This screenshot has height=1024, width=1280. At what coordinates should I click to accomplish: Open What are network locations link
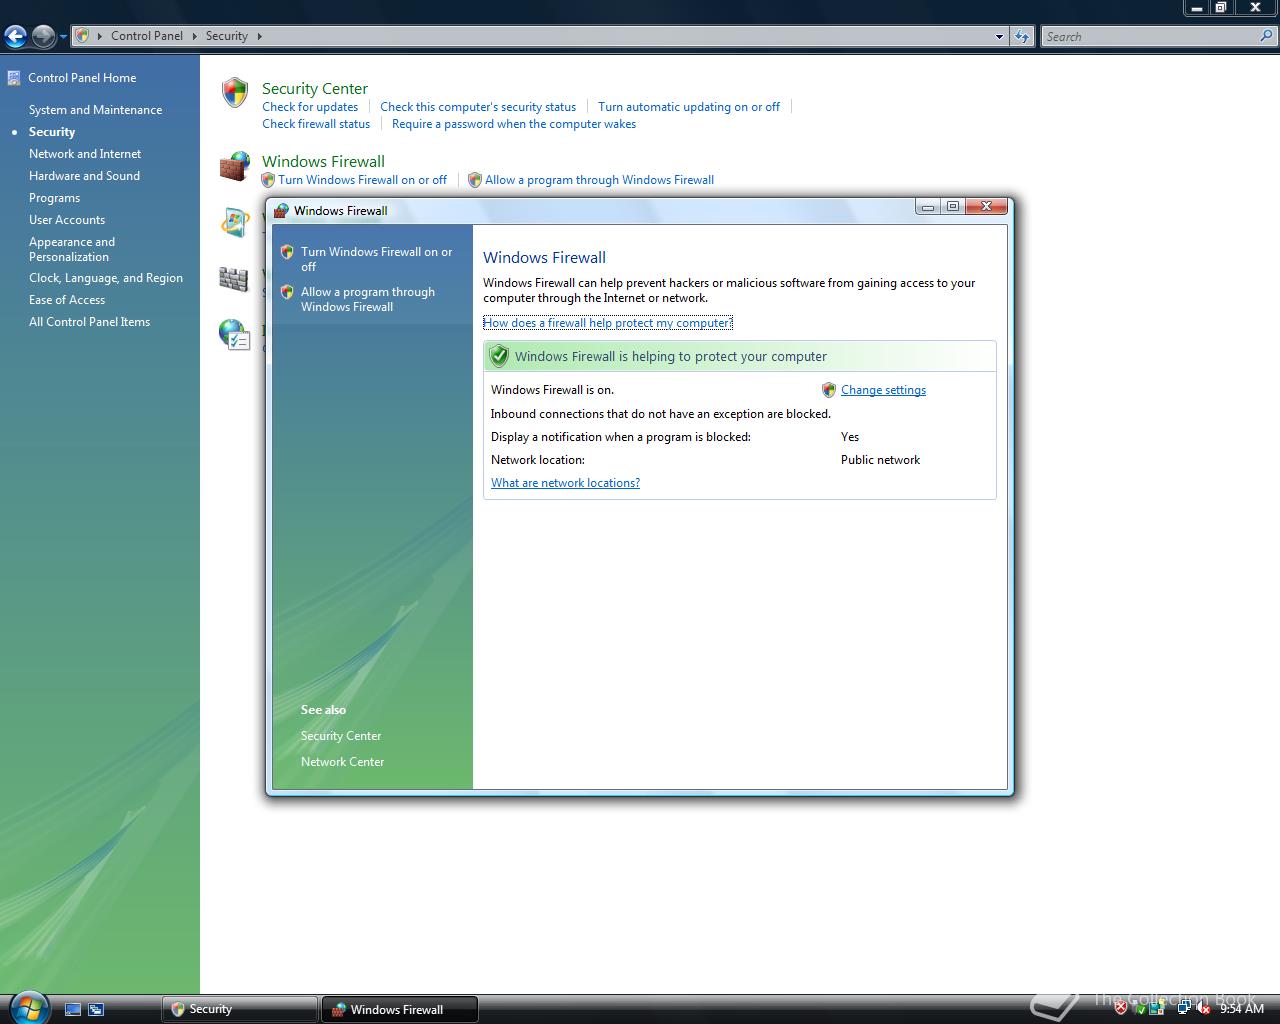pyautogui.click(x=565, y=483)
